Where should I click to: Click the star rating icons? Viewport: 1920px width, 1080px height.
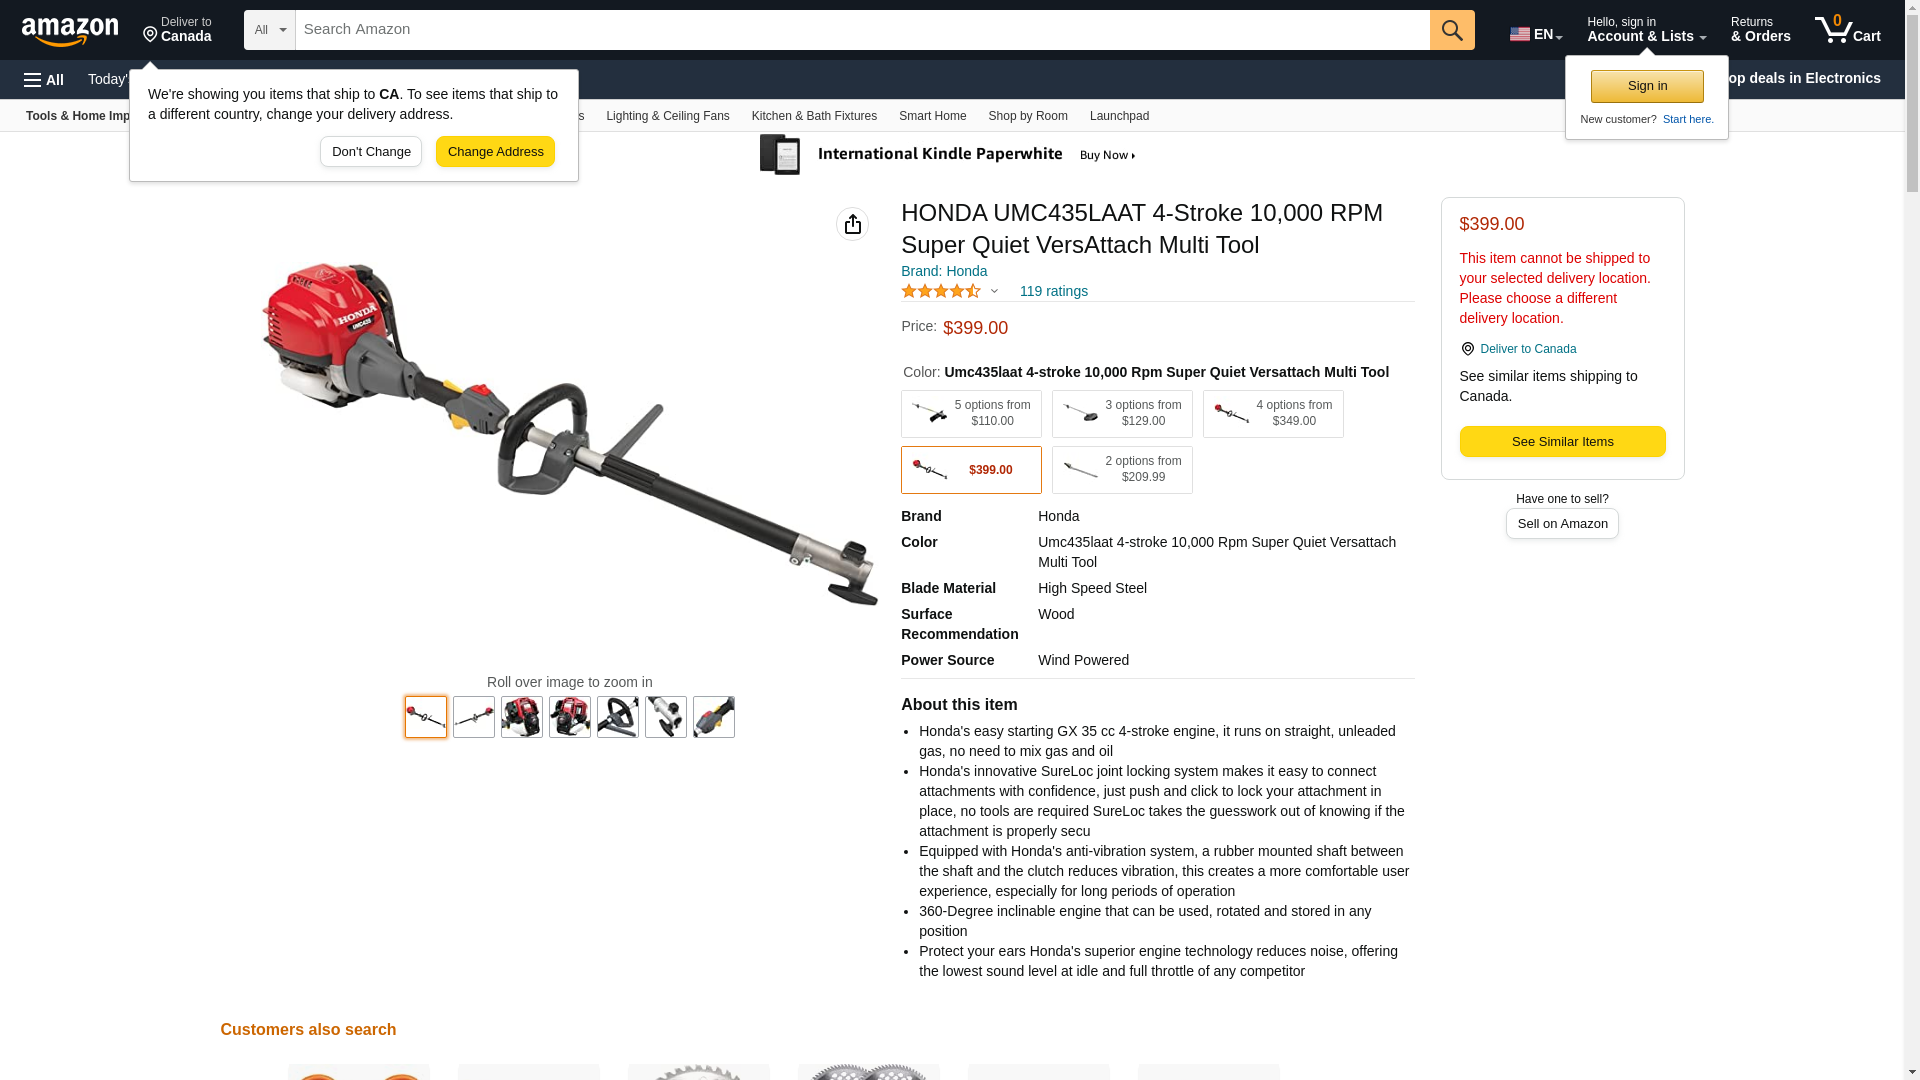[940, 291]
